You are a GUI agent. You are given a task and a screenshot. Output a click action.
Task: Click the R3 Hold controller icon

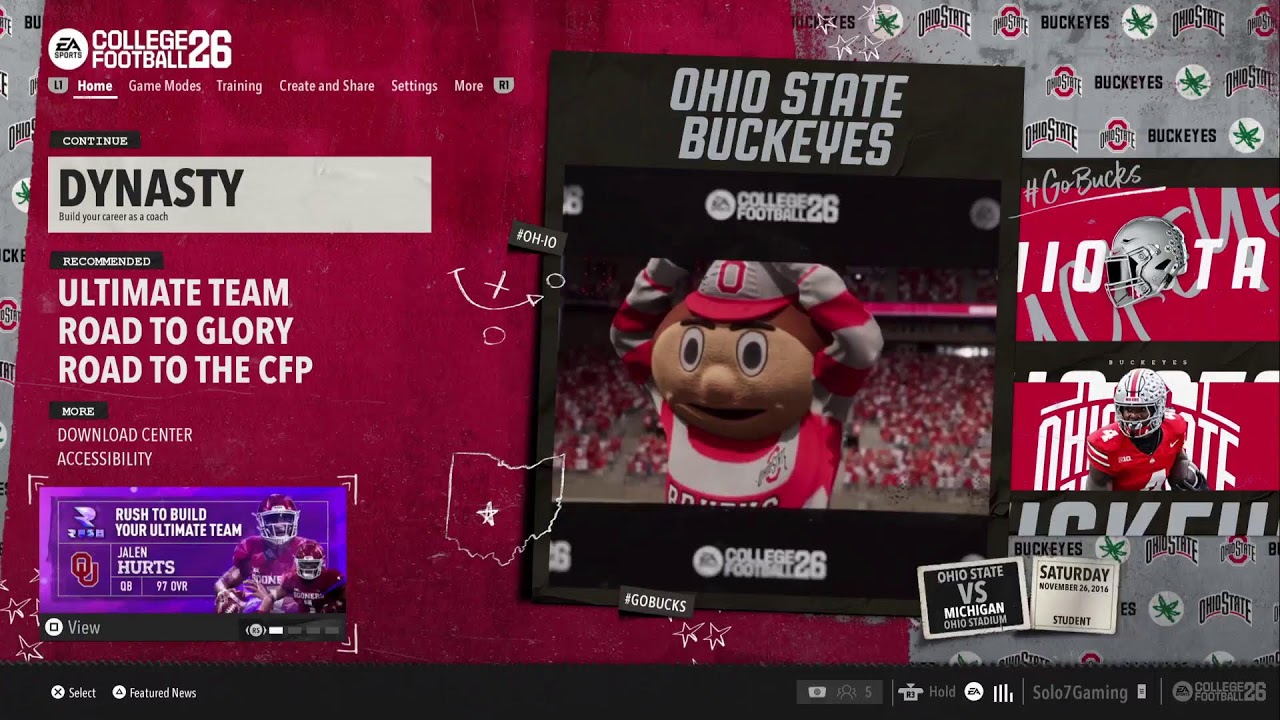pyautogui.click(x=909, y=692)
